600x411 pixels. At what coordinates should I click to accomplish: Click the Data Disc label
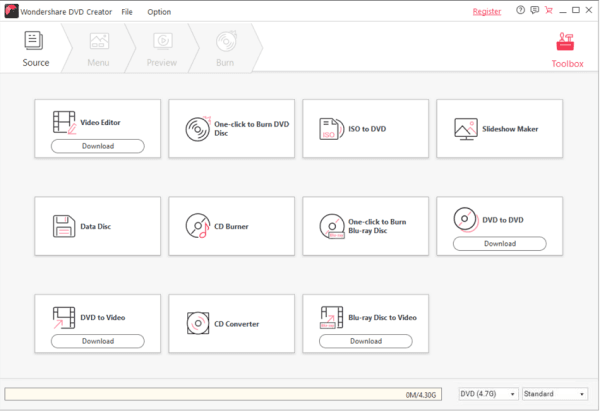96,227
